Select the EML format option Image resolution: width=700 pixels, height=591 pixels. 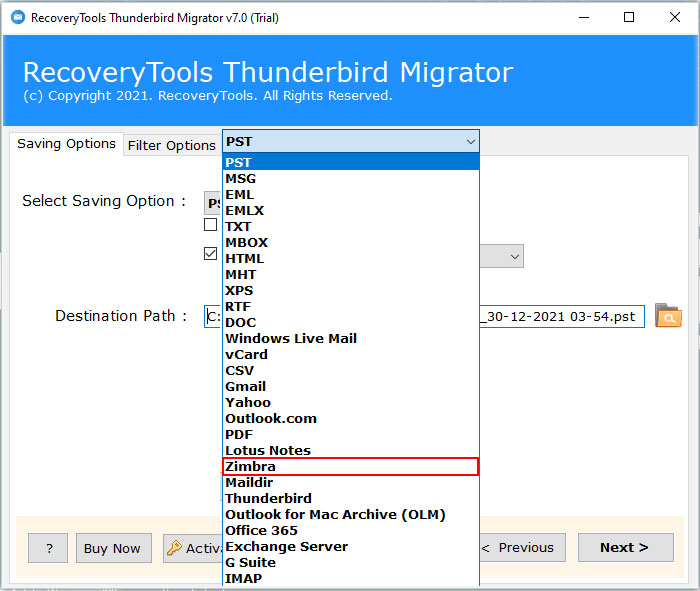(350, 195)
